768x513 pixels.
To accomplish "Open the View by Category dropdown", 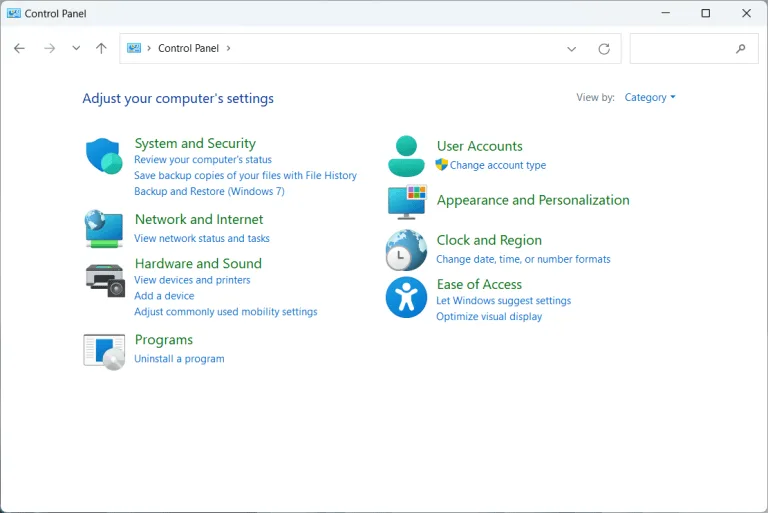I will (649, 98).
